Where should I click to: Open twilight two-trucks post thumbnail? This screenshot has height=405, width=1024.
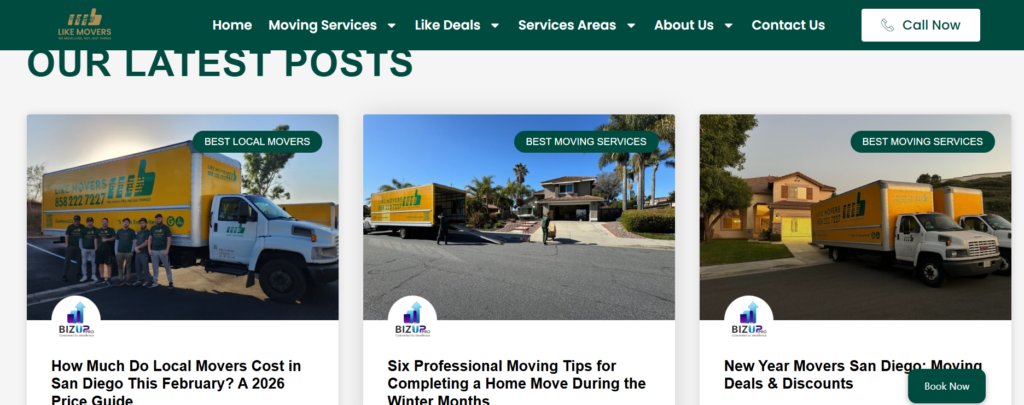click(x=855, y=217)
